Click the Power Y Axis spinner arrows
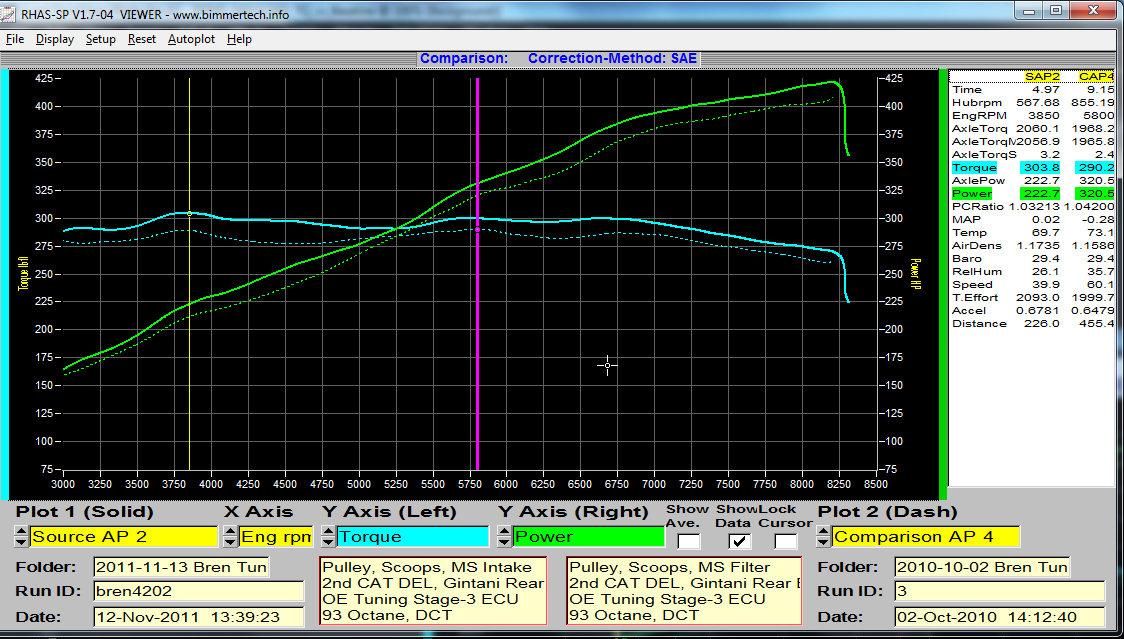This screenshot has width=1124, height=639. click(x=505, y=536)
